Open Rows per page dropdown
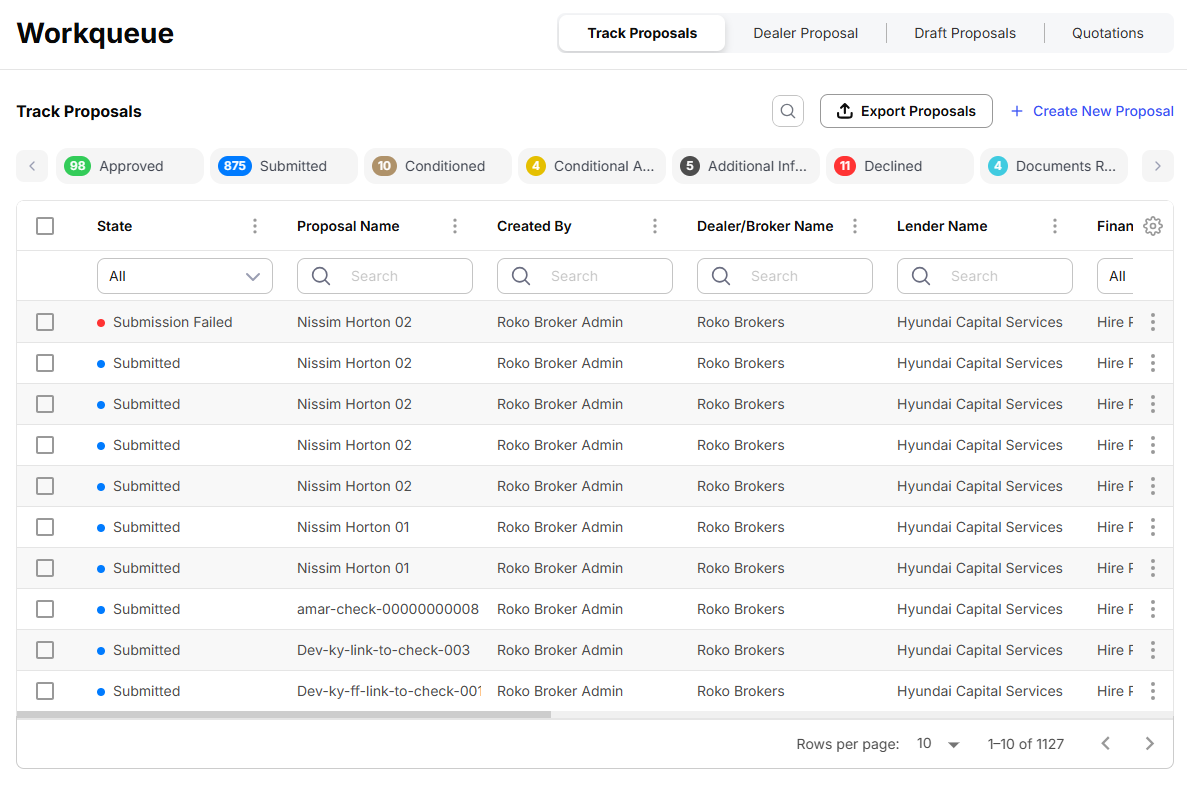 coord(938,744)
